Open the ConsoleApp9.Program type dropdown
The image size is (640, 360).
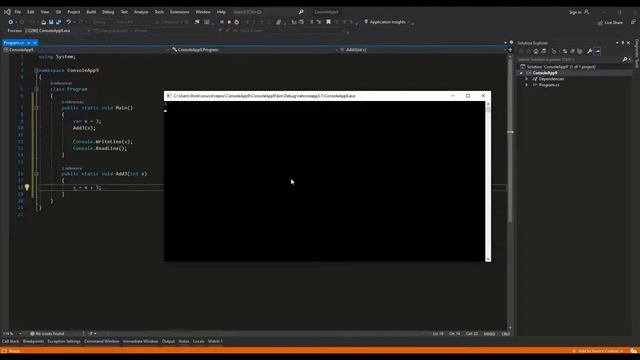255,50
